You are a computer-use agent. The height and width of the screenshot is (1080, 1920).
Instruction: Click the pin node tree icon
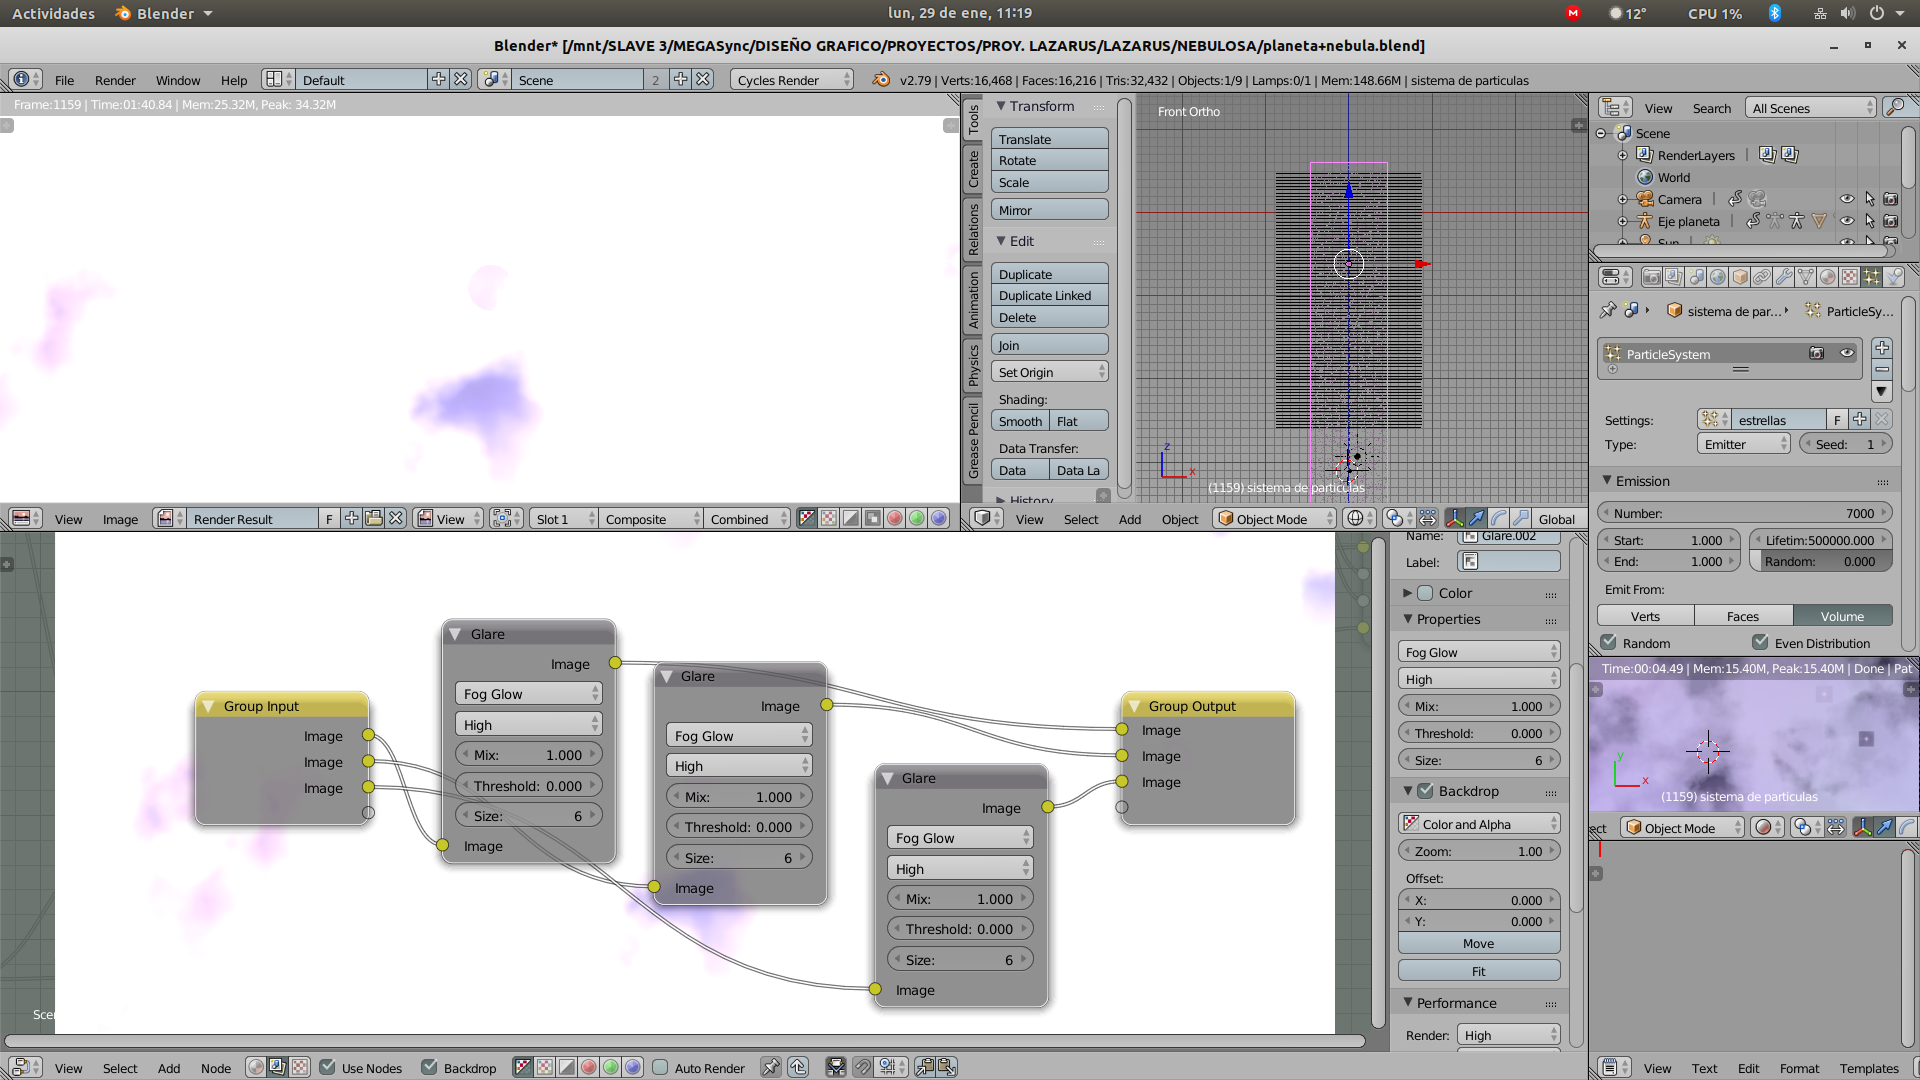click(770, 1067)
